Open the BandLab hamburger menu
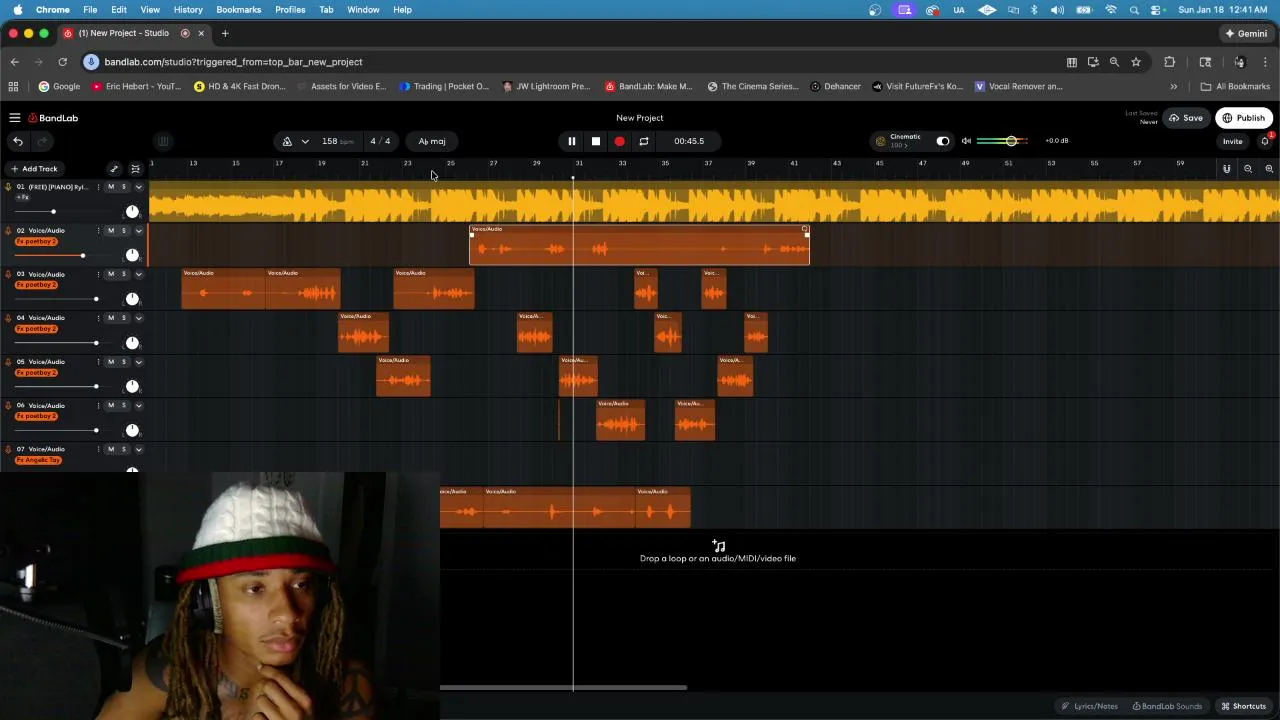This screenshot has width=1280, height=720. [x=15, y=118]
